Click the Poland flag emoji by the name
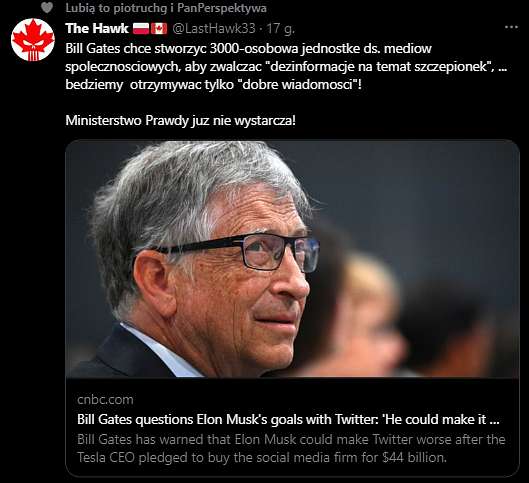 coord(141,29)
